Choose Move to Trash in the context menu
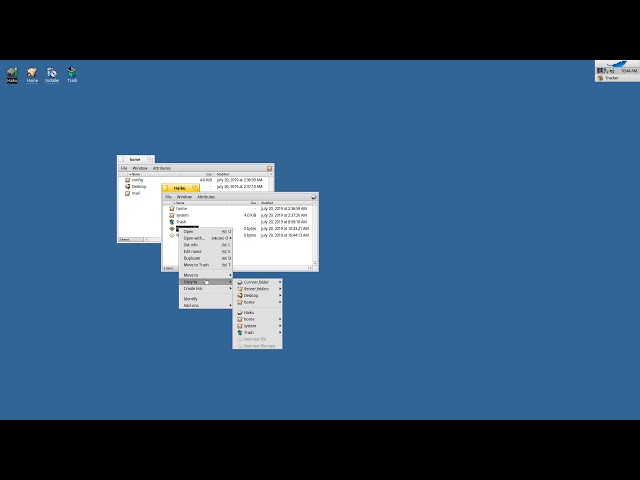The width and height of the screenshot is (640, 480). (x=206, y=265)
